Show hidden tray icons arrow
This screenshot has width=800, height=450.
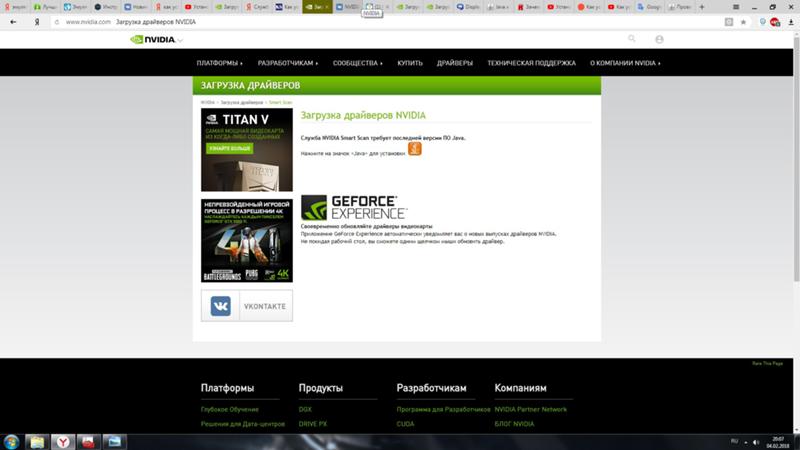[x=746, y=442]
